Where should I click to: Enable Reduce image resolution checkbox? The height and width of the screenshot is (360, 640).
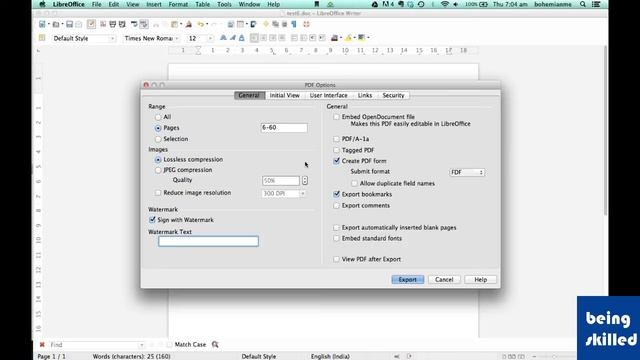(x=158, y=193)
